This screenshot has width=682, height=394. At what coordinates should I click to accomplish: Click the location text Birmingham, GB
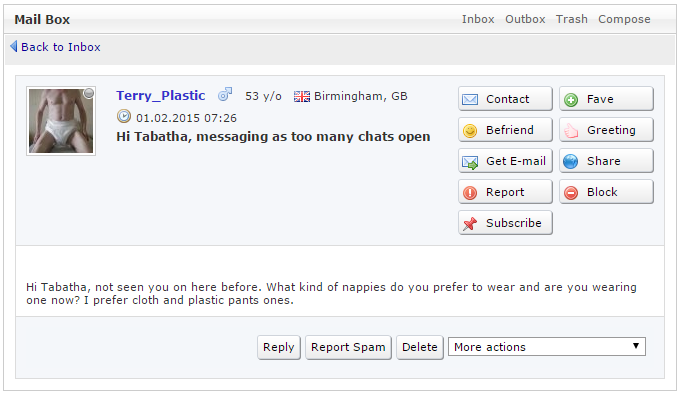click(361, 96)
